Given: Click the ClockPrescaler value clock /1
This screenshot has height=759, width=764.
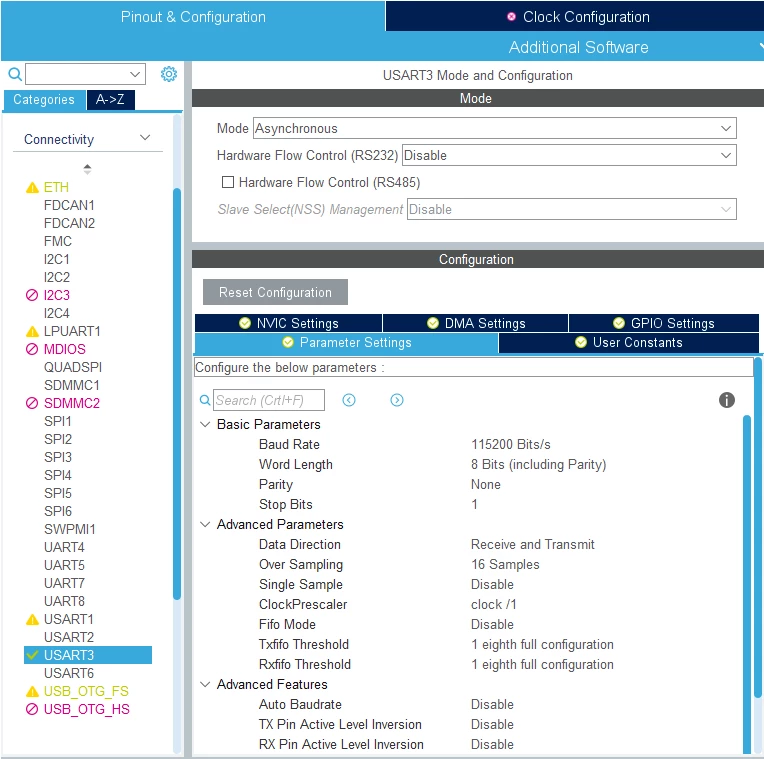Looking at the screenshot, I should [494, 604].
